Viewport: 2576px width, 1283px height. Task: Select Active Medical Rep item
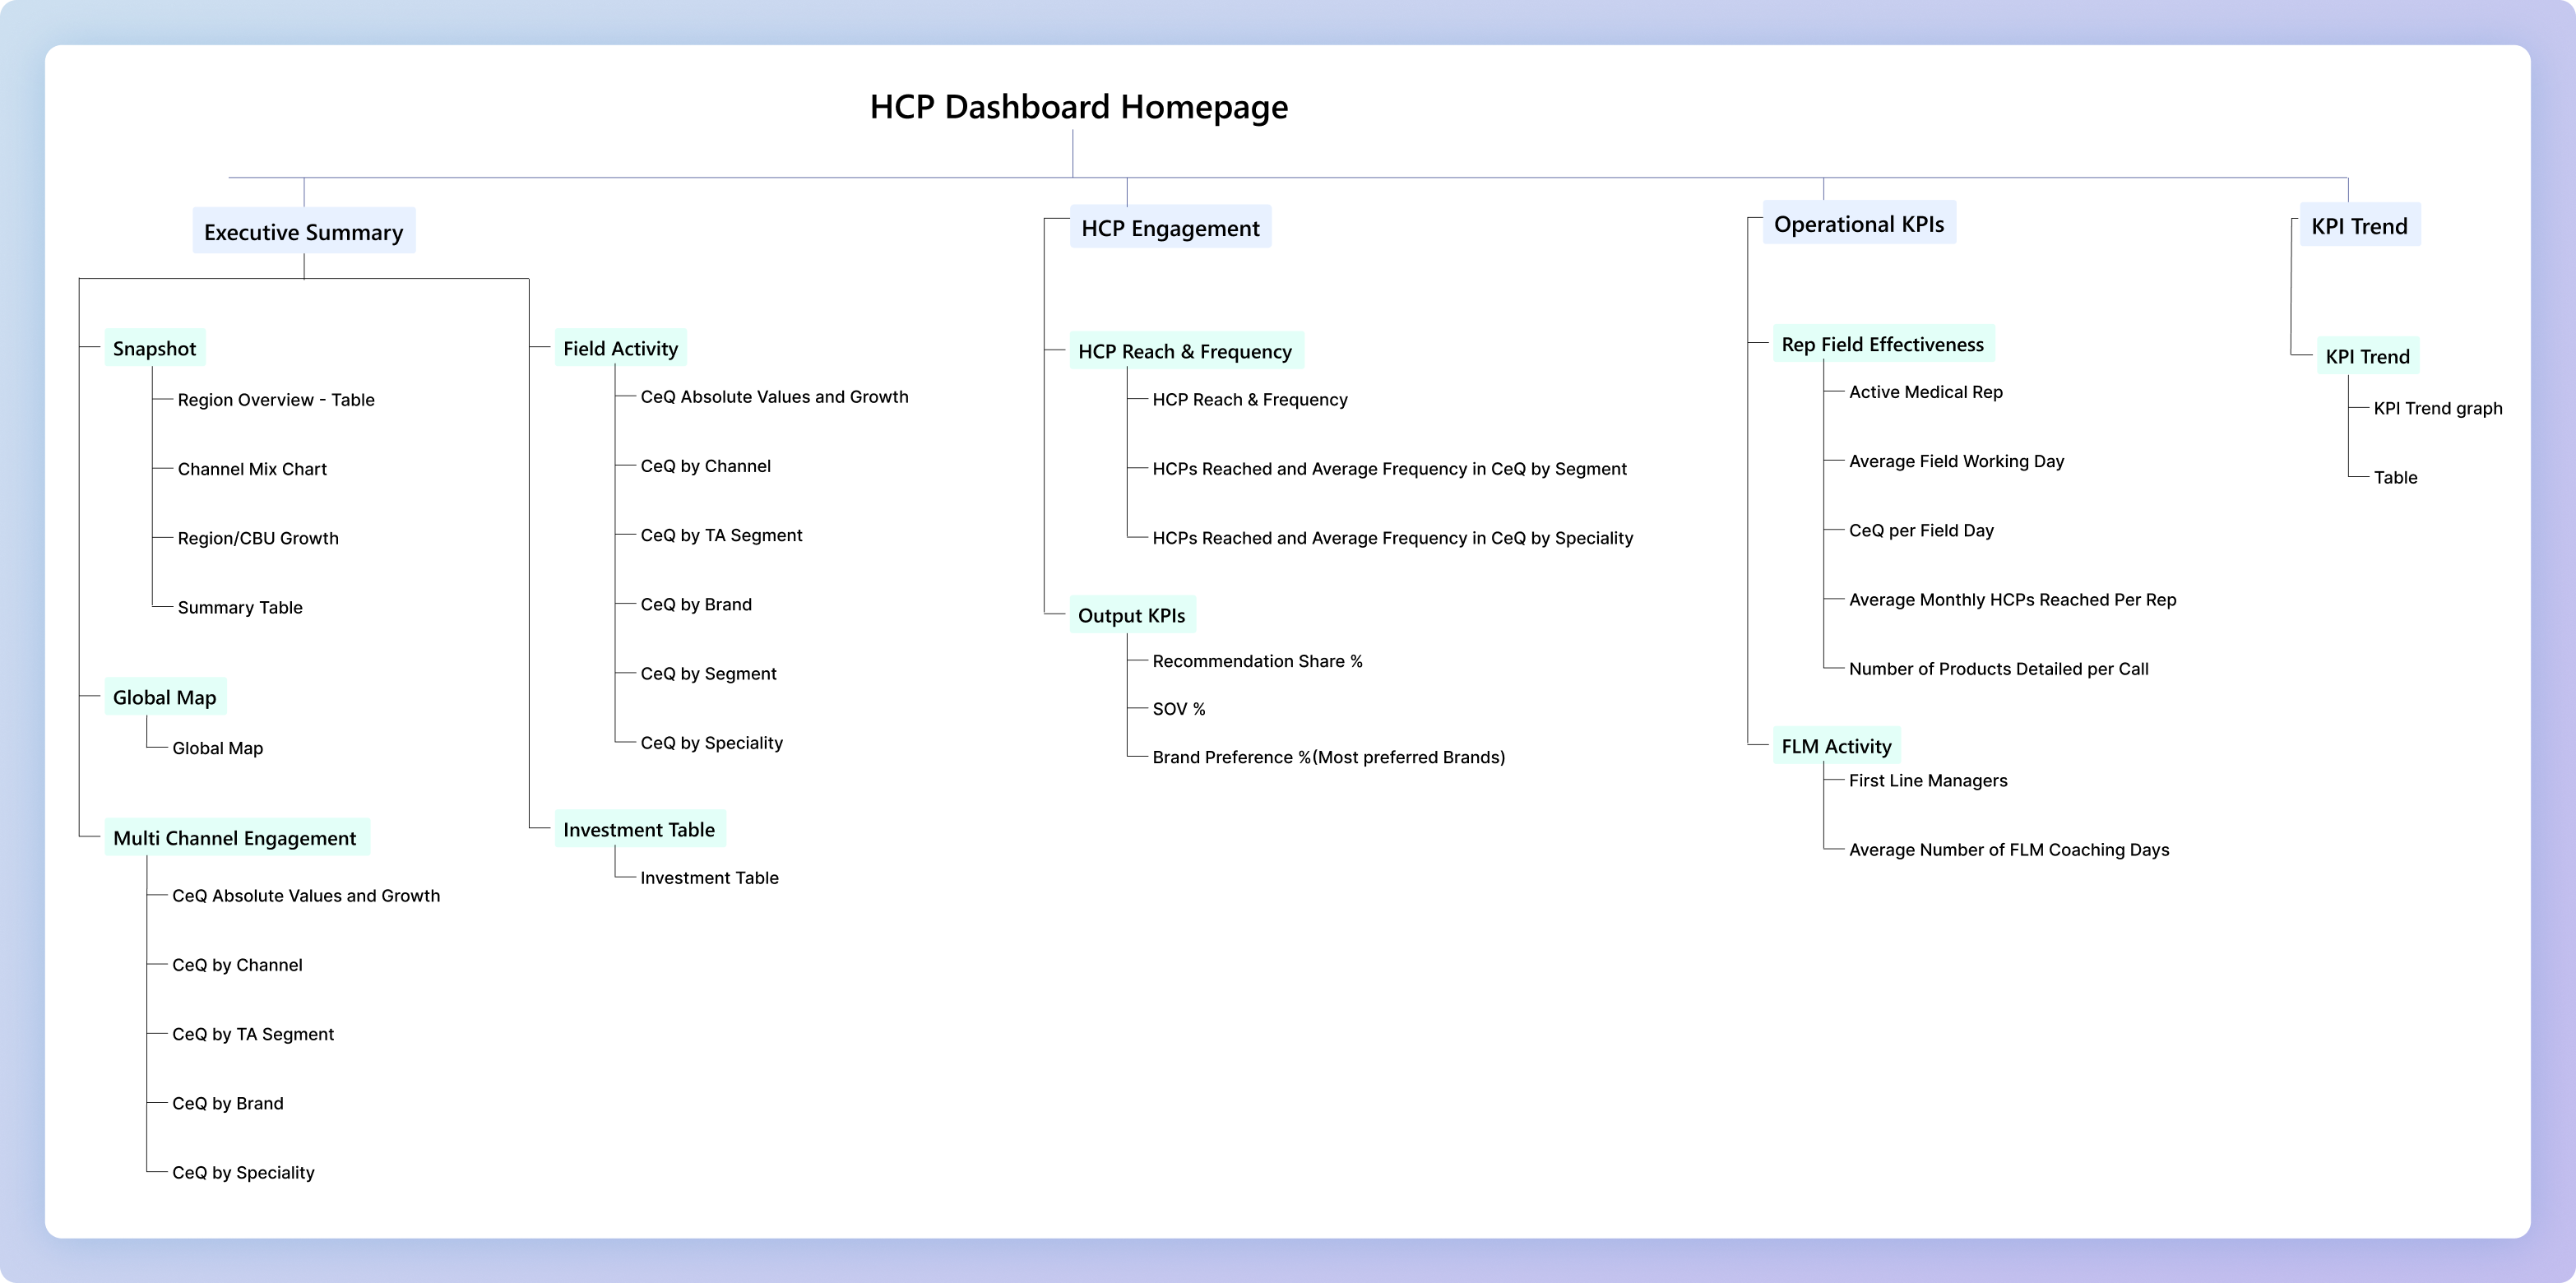(1925, 392)
